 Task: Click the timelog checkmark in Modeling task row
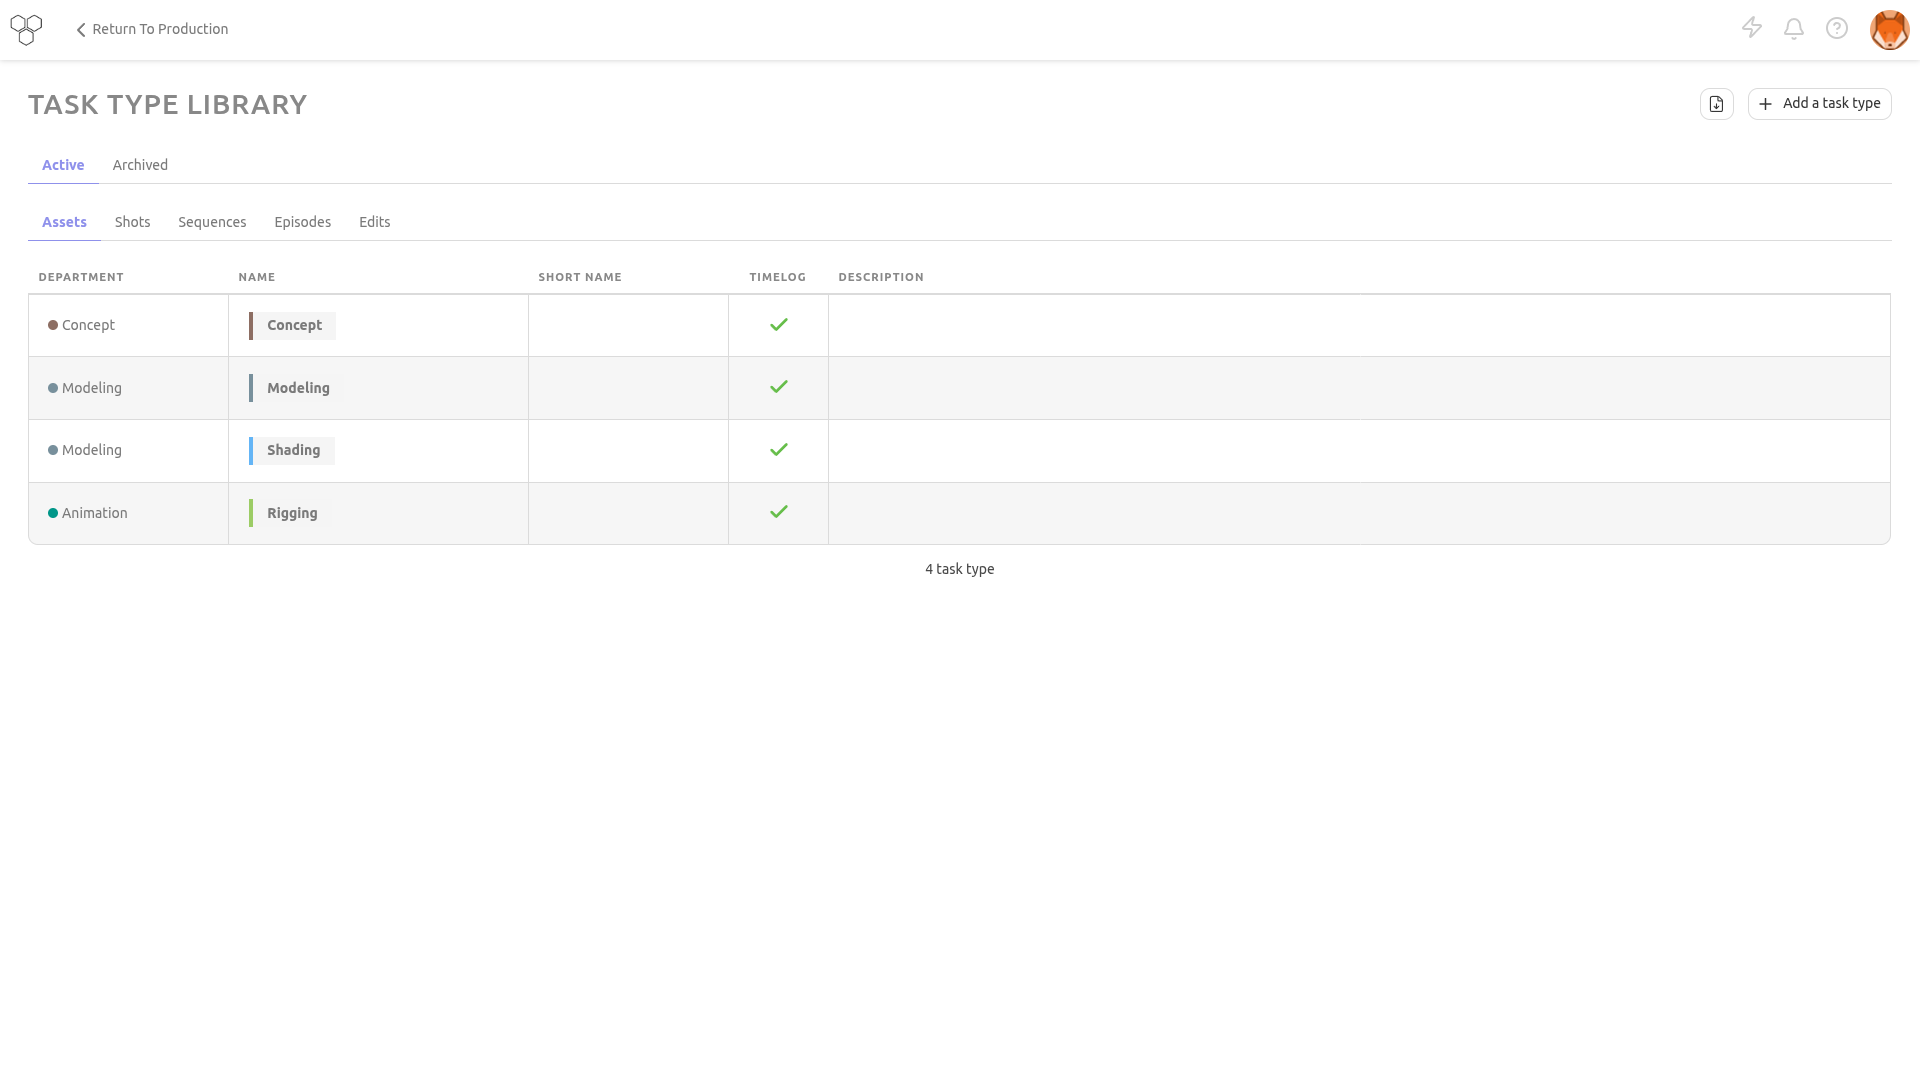[x=779, y=386]
